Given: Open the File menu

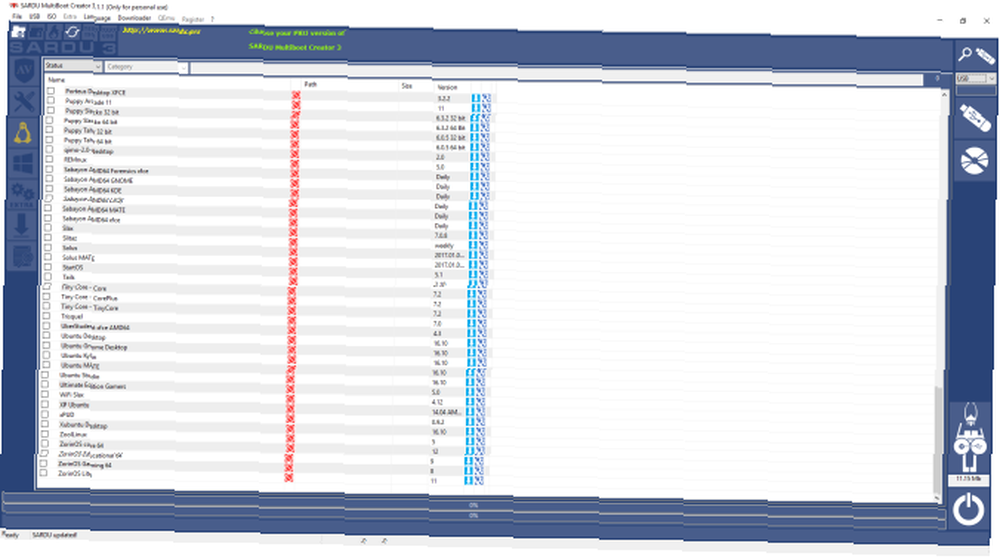Looking at the screenshot, I should pyautogui.click(x=17, y=17).
